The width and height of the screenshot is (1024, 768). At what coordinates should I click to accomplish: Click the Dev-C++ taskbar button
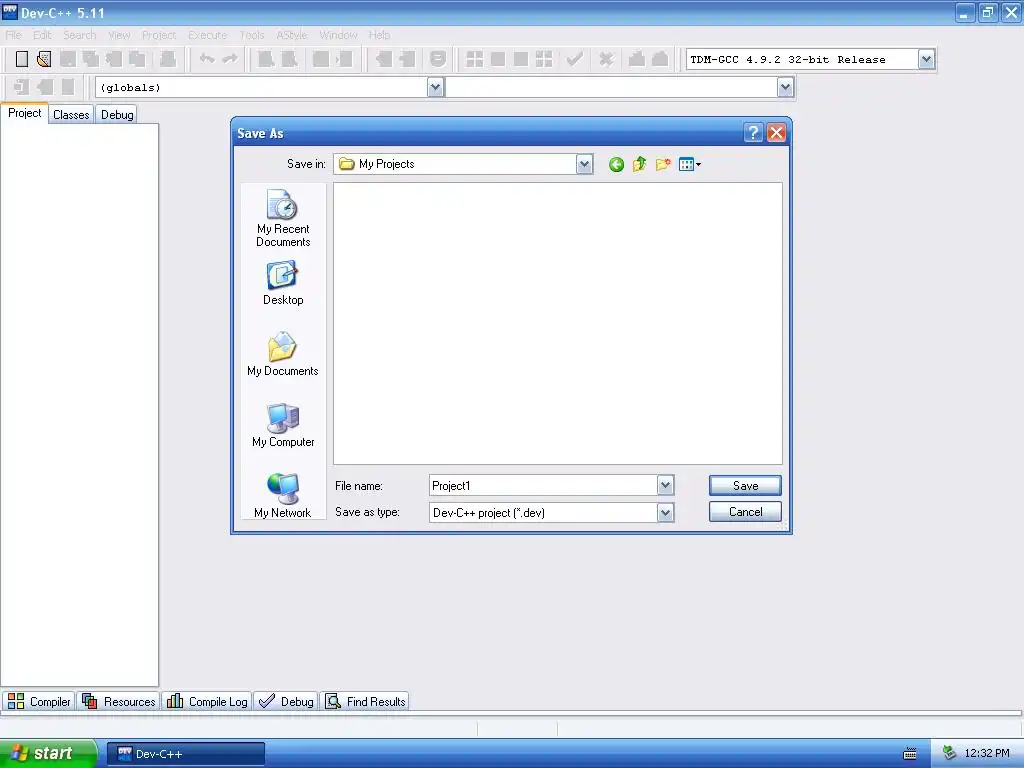click(186, 754)
